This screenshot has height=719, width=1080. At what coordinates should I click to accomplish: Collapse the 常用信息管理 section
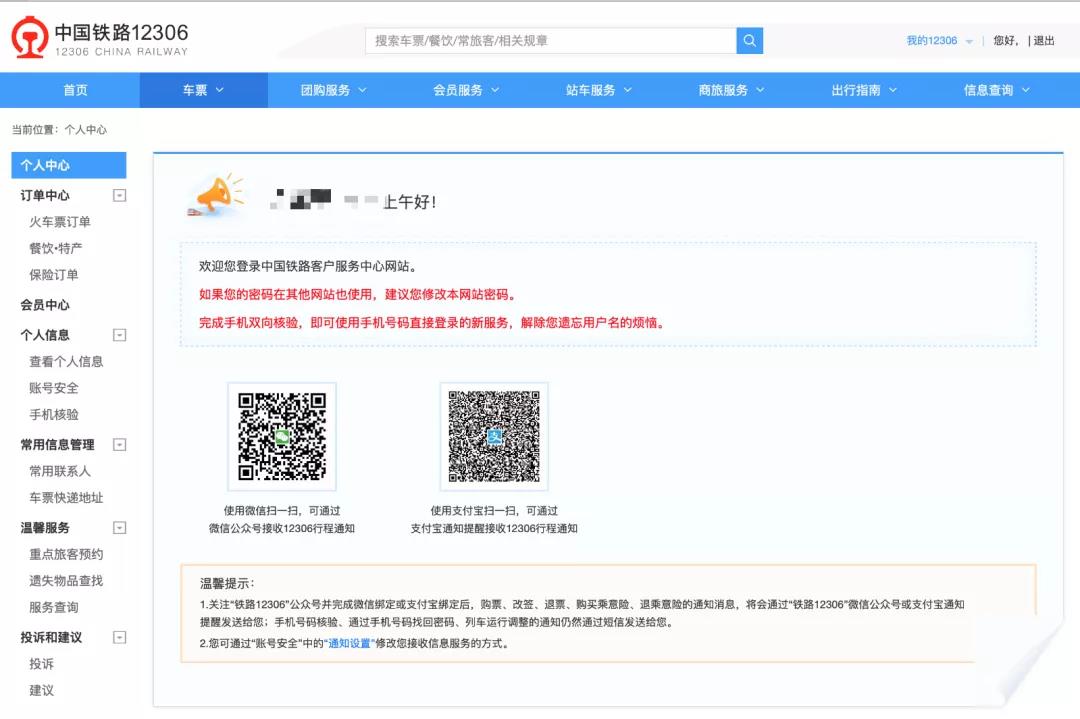119,445
